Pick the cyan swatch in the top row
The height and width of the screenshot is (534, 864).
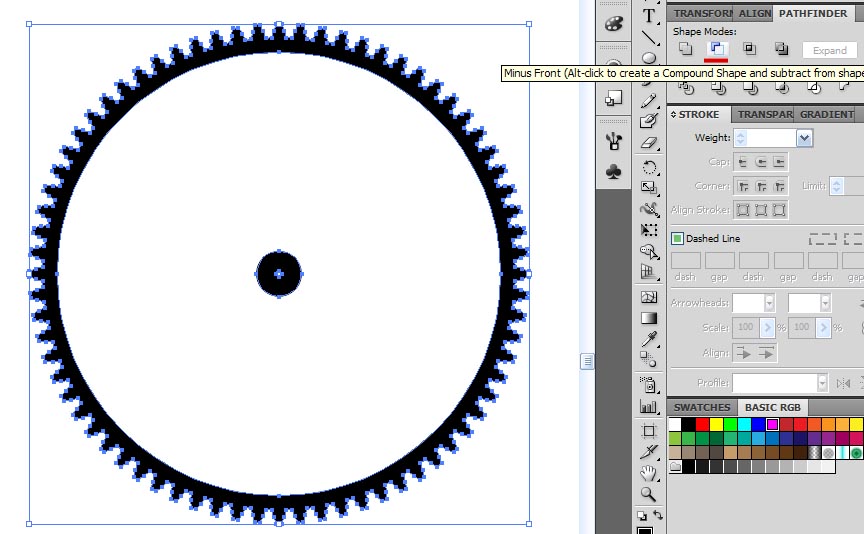744,424
